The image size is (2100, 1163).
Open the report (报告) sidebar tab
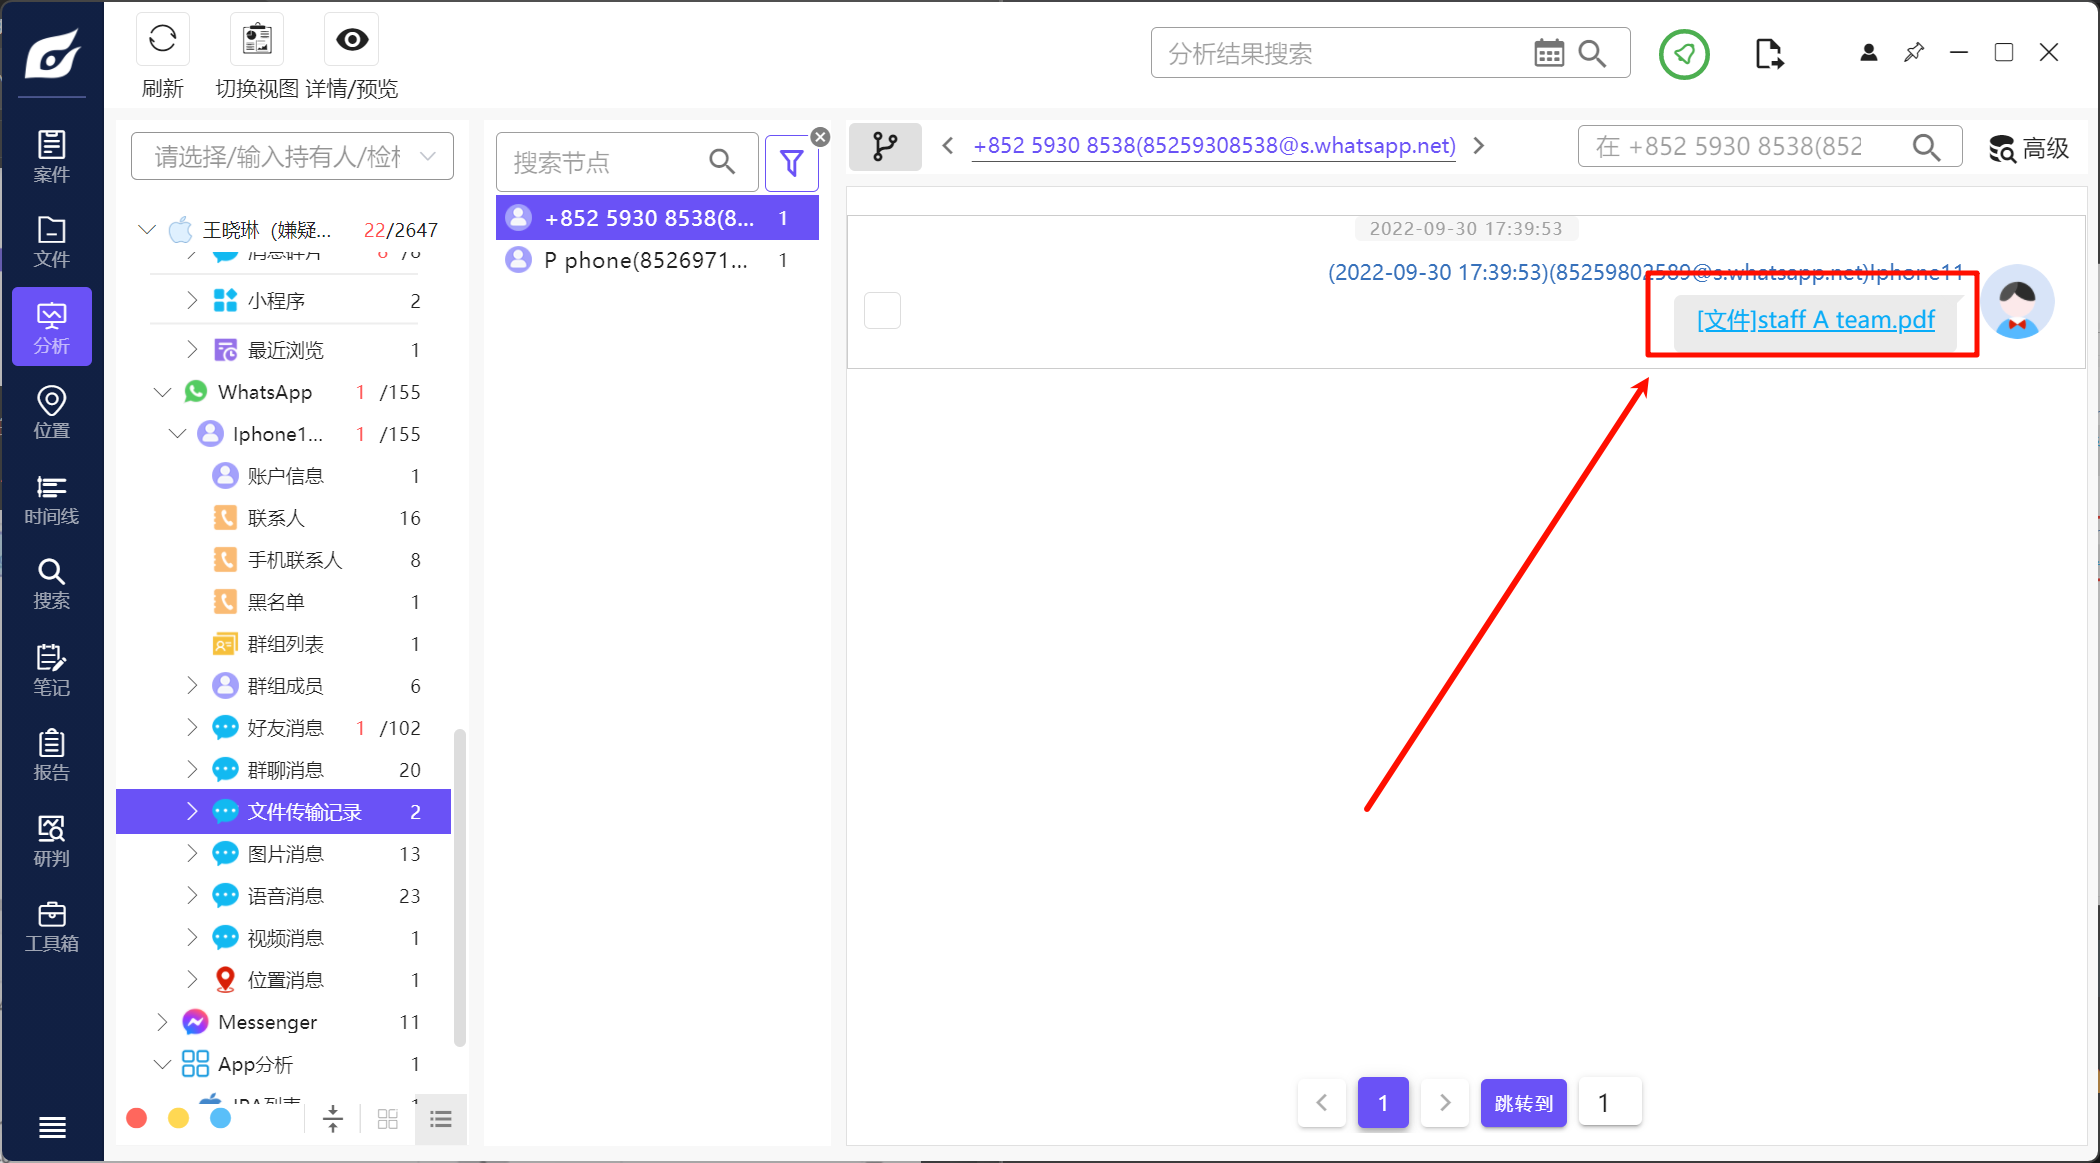[x=51, y=755]
